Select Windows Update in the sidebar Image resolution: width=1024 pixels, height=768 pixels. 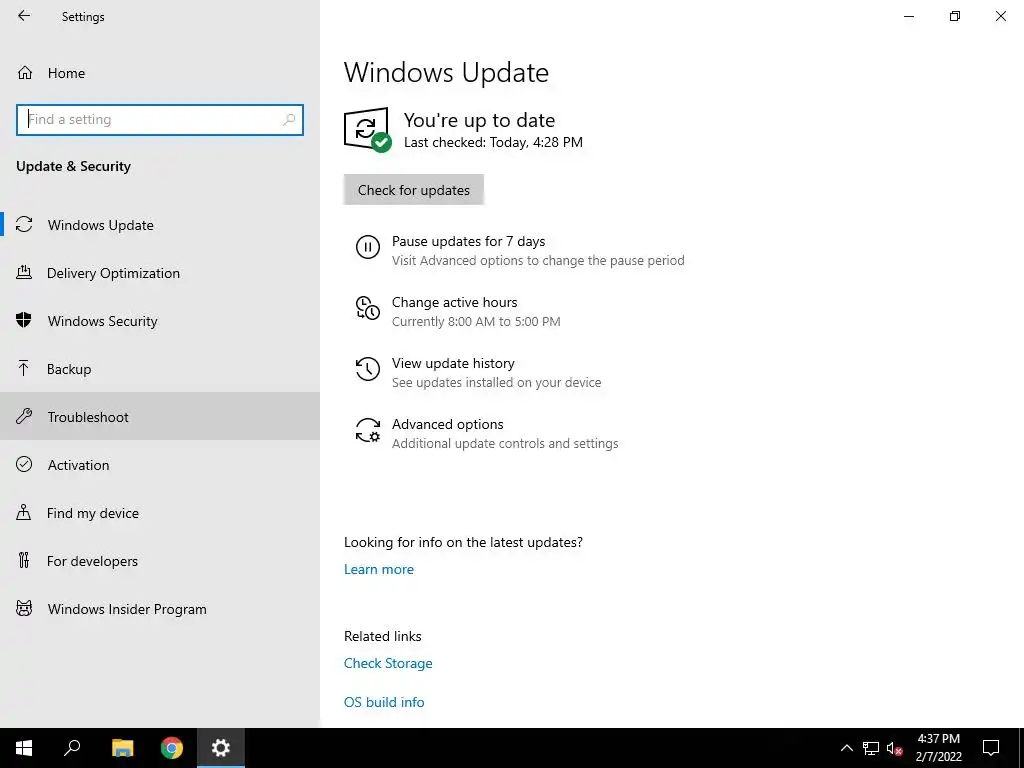pyautogui.click(x=160, y=225)
